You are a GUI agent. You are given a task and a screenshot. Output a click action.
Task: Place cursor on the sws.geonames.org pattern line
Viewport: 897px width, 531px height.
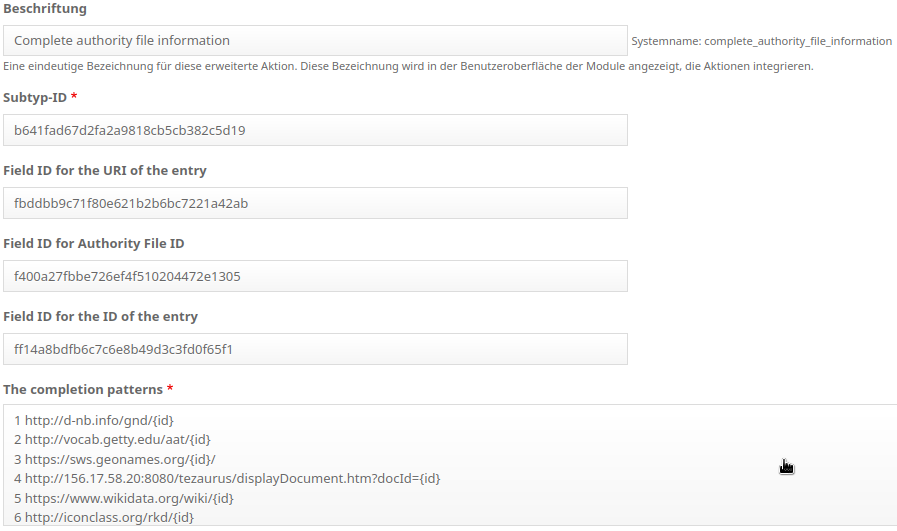point(114,459)
